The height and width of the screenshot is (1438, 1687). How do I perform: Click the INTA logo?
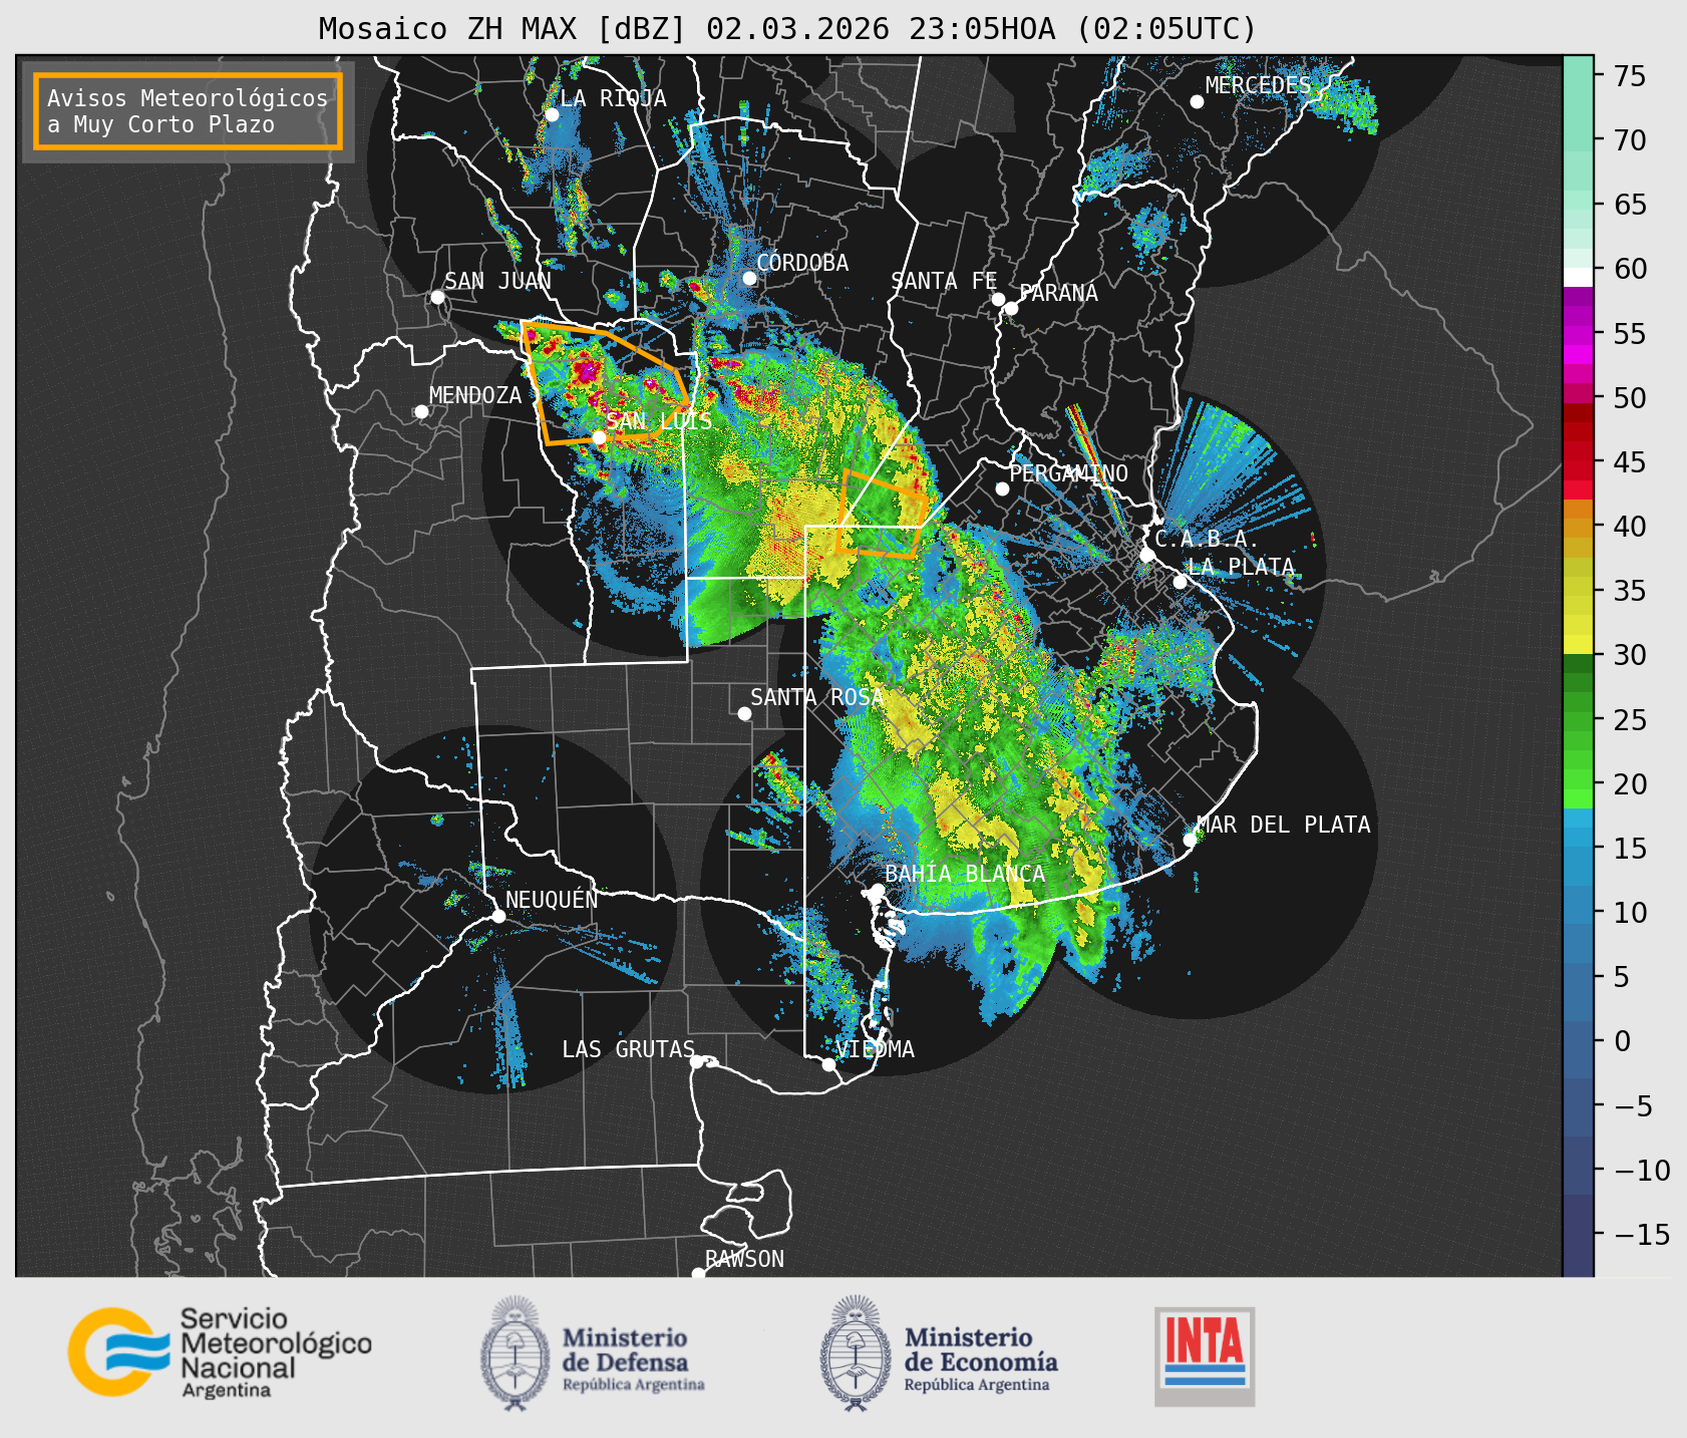1204,1356
